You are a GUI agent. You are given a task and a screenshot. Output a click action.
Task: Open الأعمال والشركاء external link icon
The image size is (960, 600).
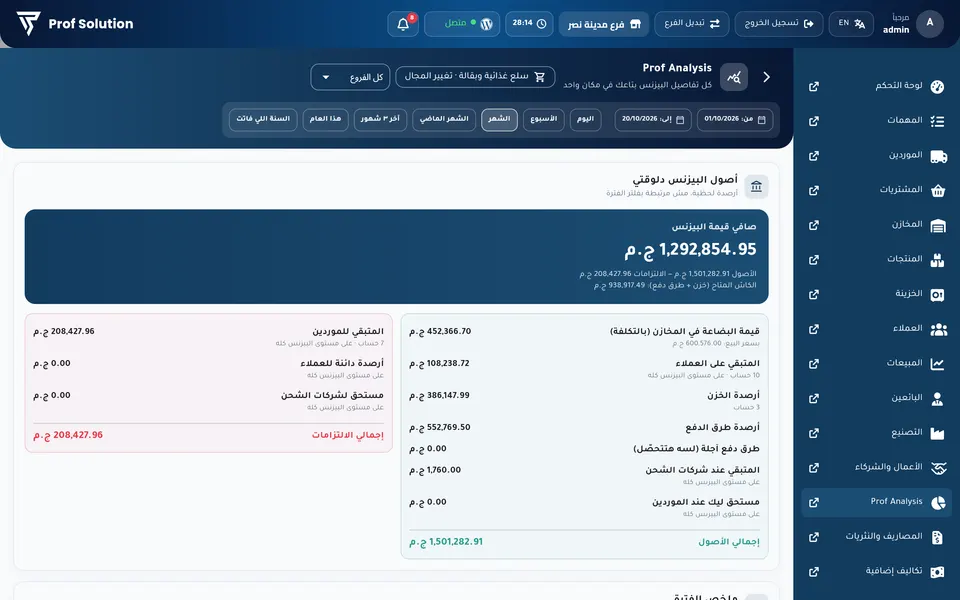point(814,468)
